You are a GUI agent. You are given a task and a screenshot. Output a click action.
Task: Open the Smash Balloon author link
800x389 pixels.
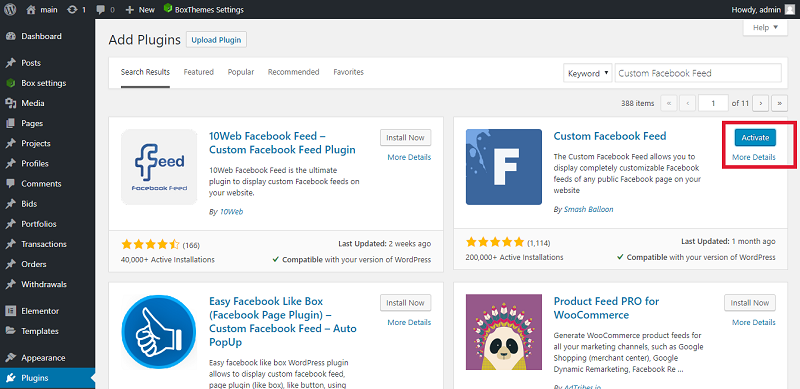589,209
